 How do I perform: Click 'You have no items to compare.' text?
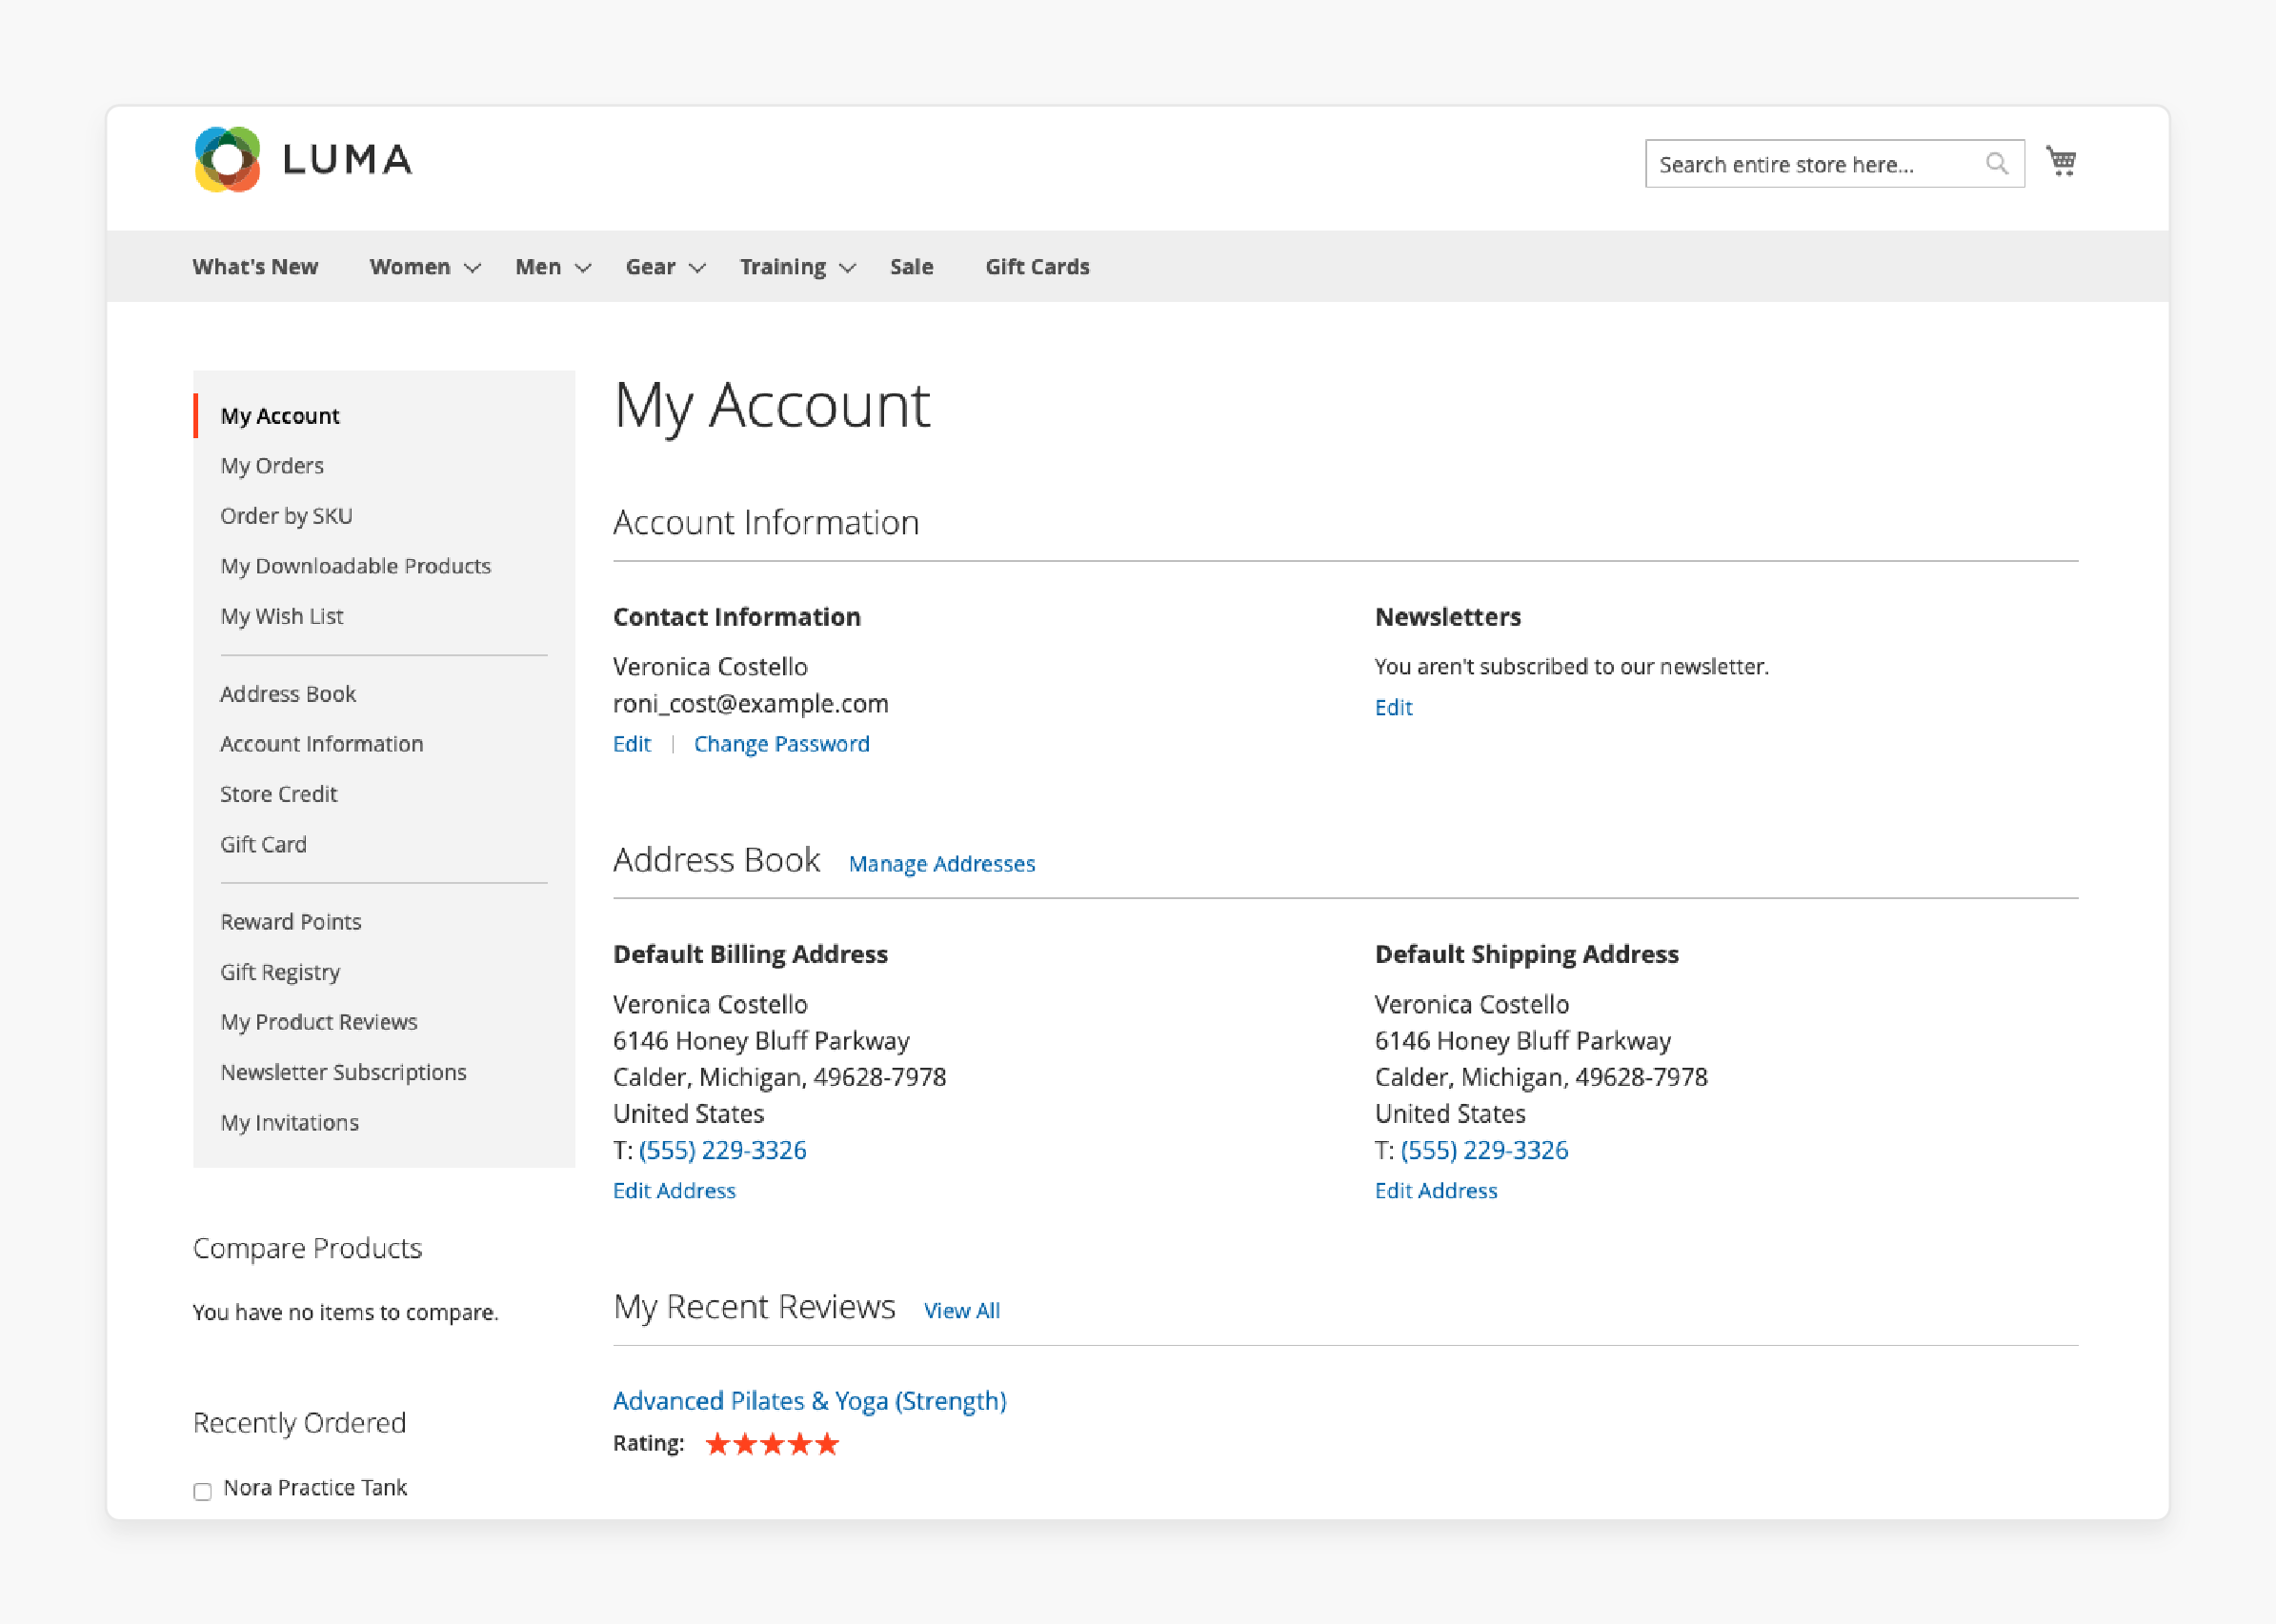click(x=345, y=1312)
